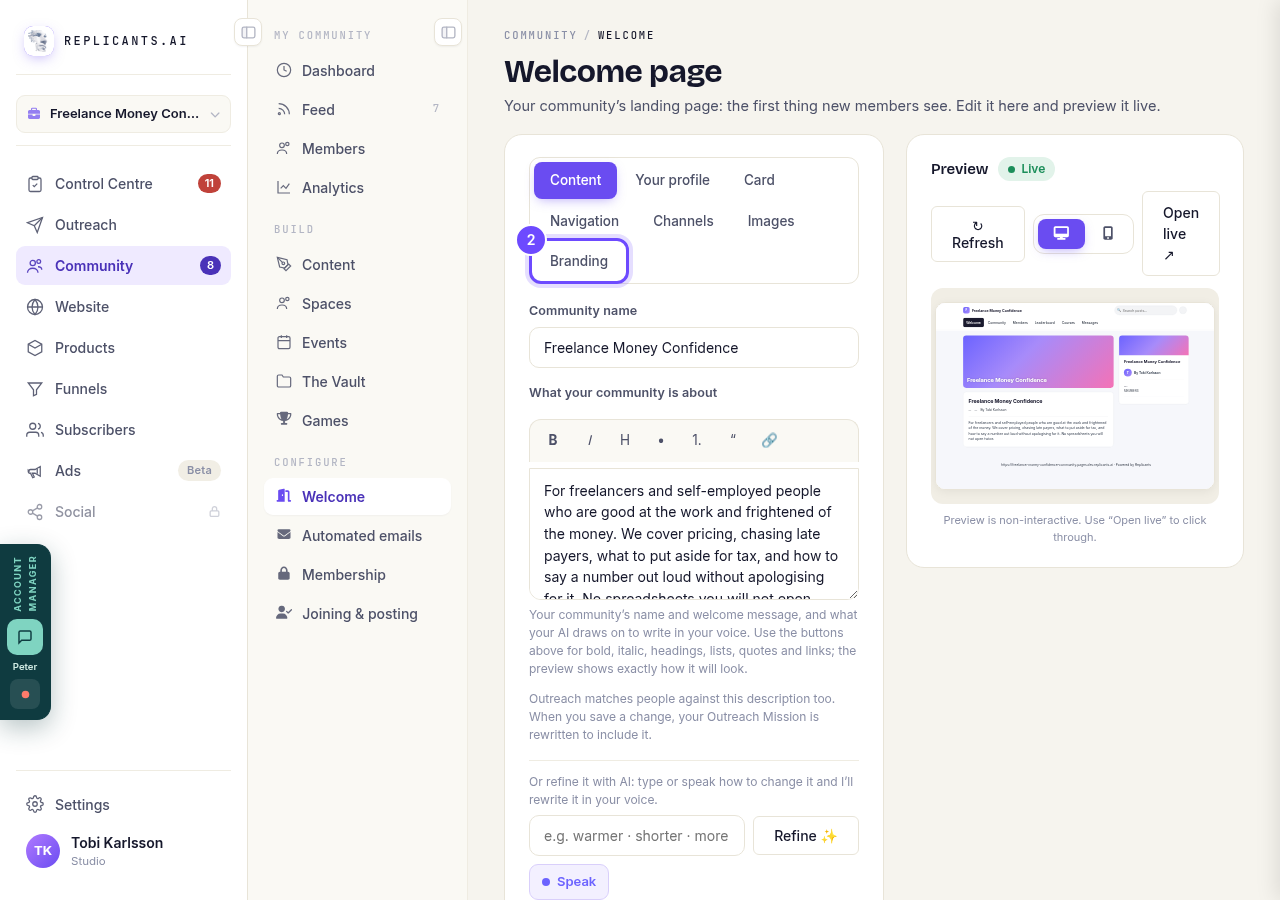Insert a quote block via toolbar
This screenshot has height=900, width=1280.
point(733,440)
